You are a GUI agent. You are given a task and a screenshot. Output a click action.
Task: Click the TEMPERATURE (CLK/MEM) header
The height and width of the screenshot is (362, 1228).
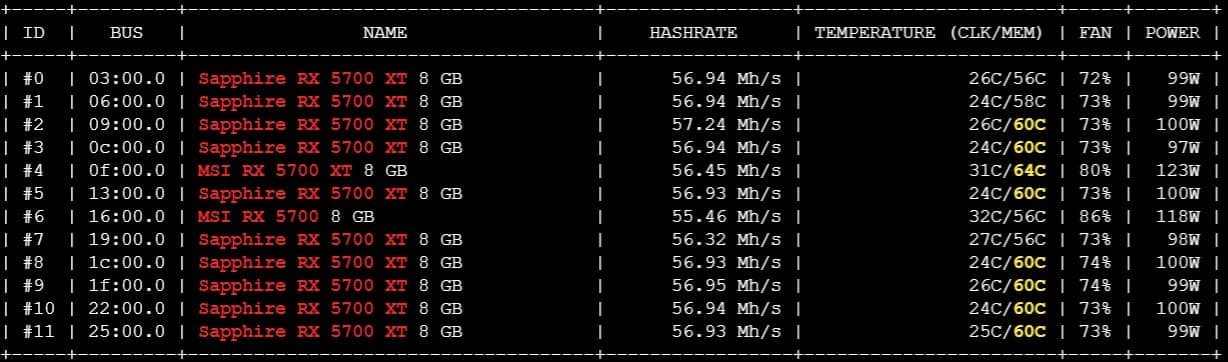pyautogui.click(x=928, y=32)
